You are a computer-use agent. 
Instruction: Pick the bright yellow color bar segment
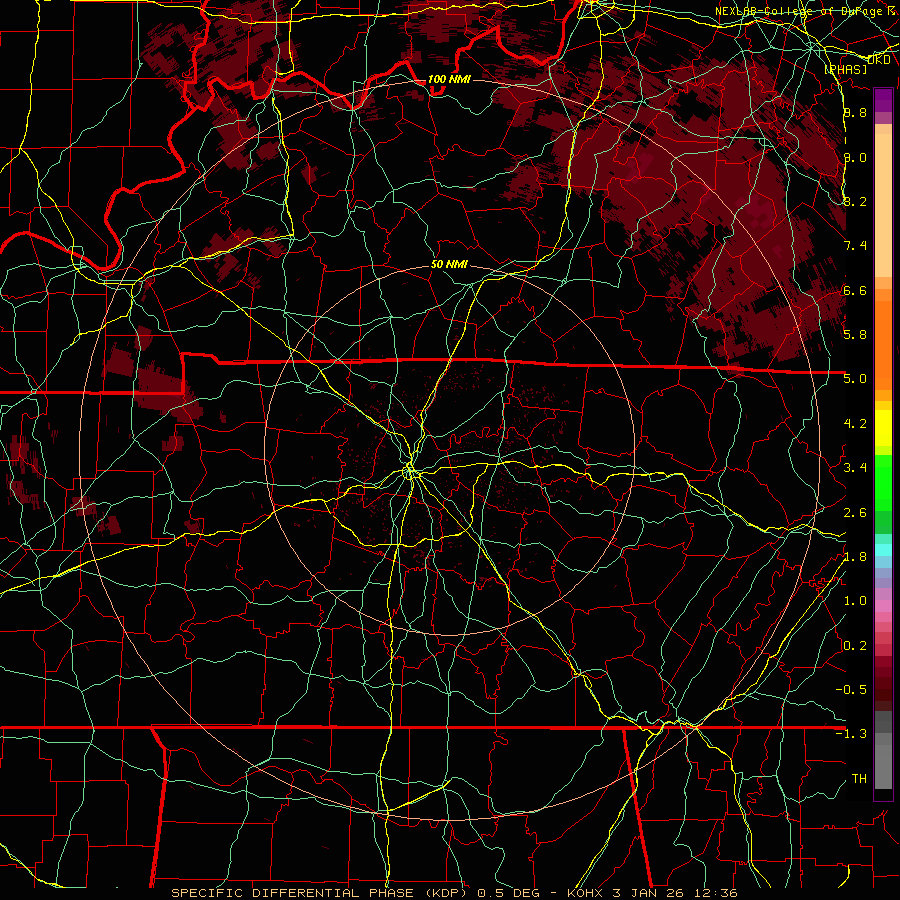883,428
